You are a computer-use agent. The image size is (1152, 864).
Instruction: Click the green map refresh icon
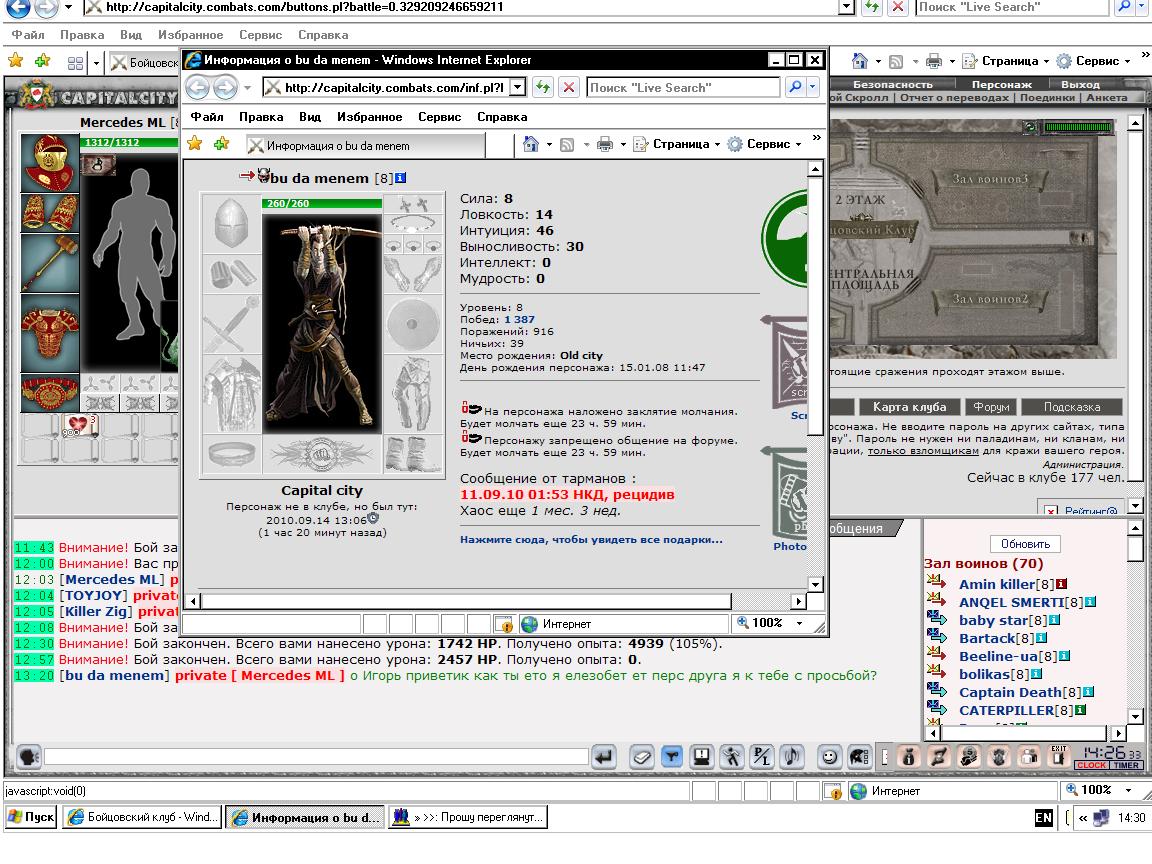click(1031, 127)
